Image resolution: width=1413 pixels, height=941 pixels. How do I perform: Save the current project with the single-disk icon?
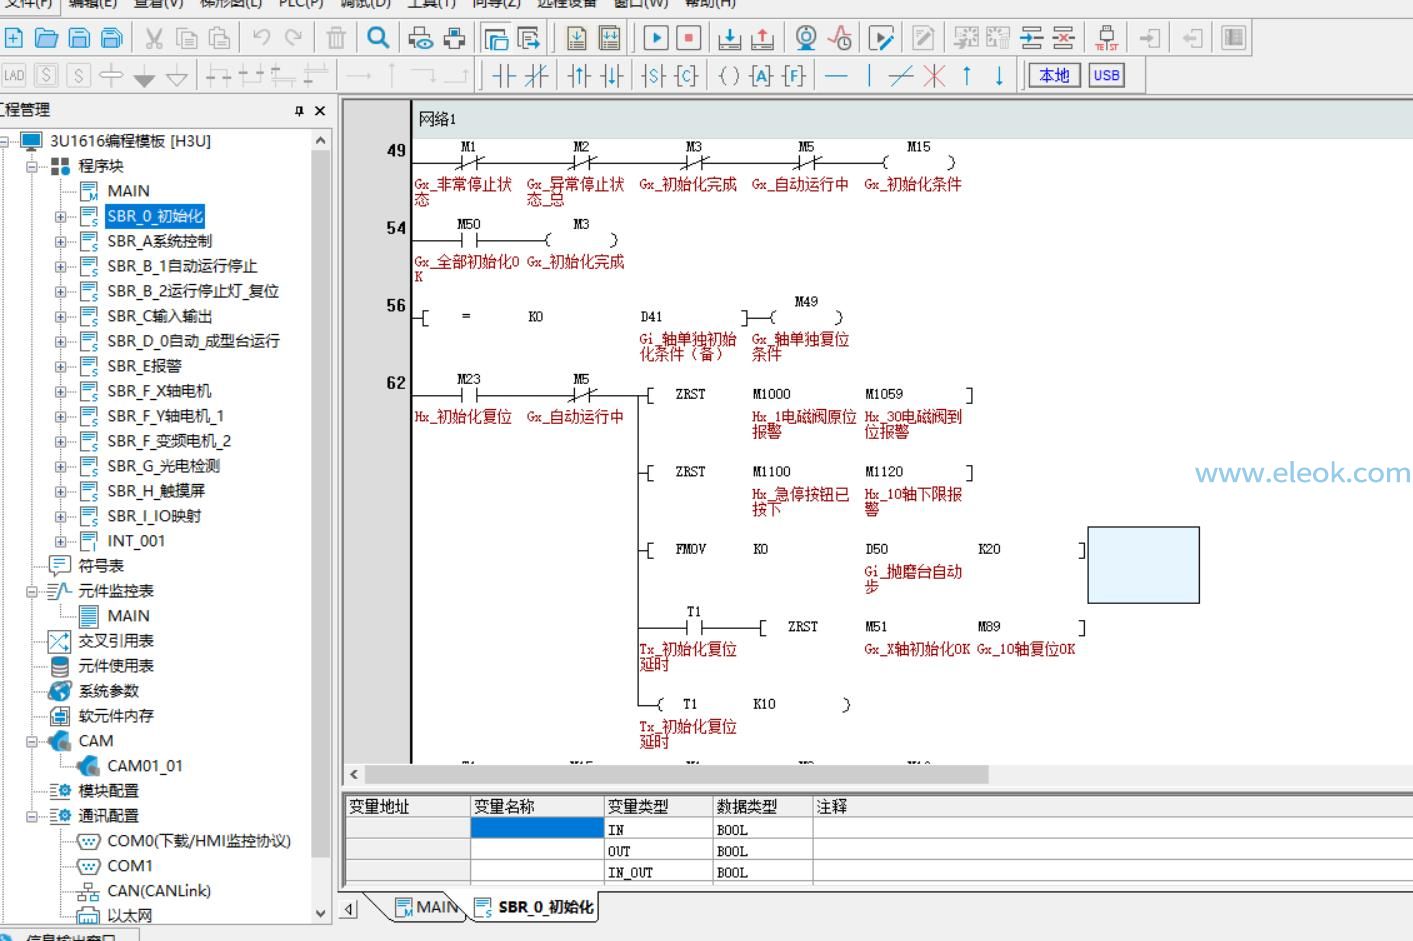coord(79,38)
